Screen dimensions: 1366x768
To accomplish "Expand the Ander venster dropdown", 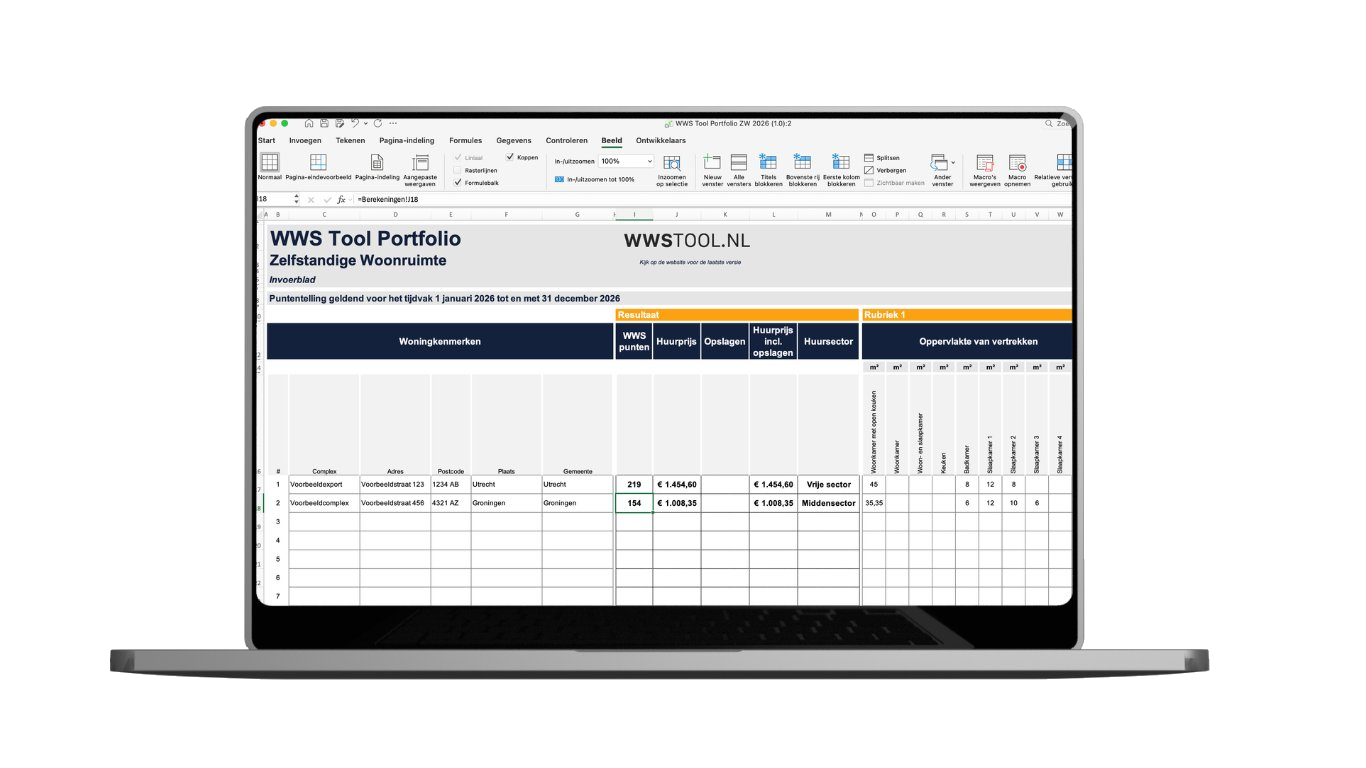I will click(953, 161).
